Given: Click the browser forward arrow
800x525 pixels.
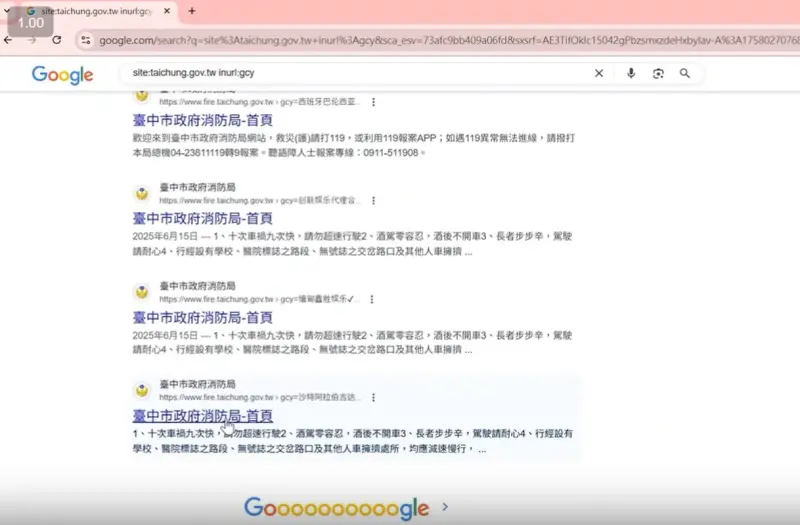Looking at the screenshot, I should [32, 40].
